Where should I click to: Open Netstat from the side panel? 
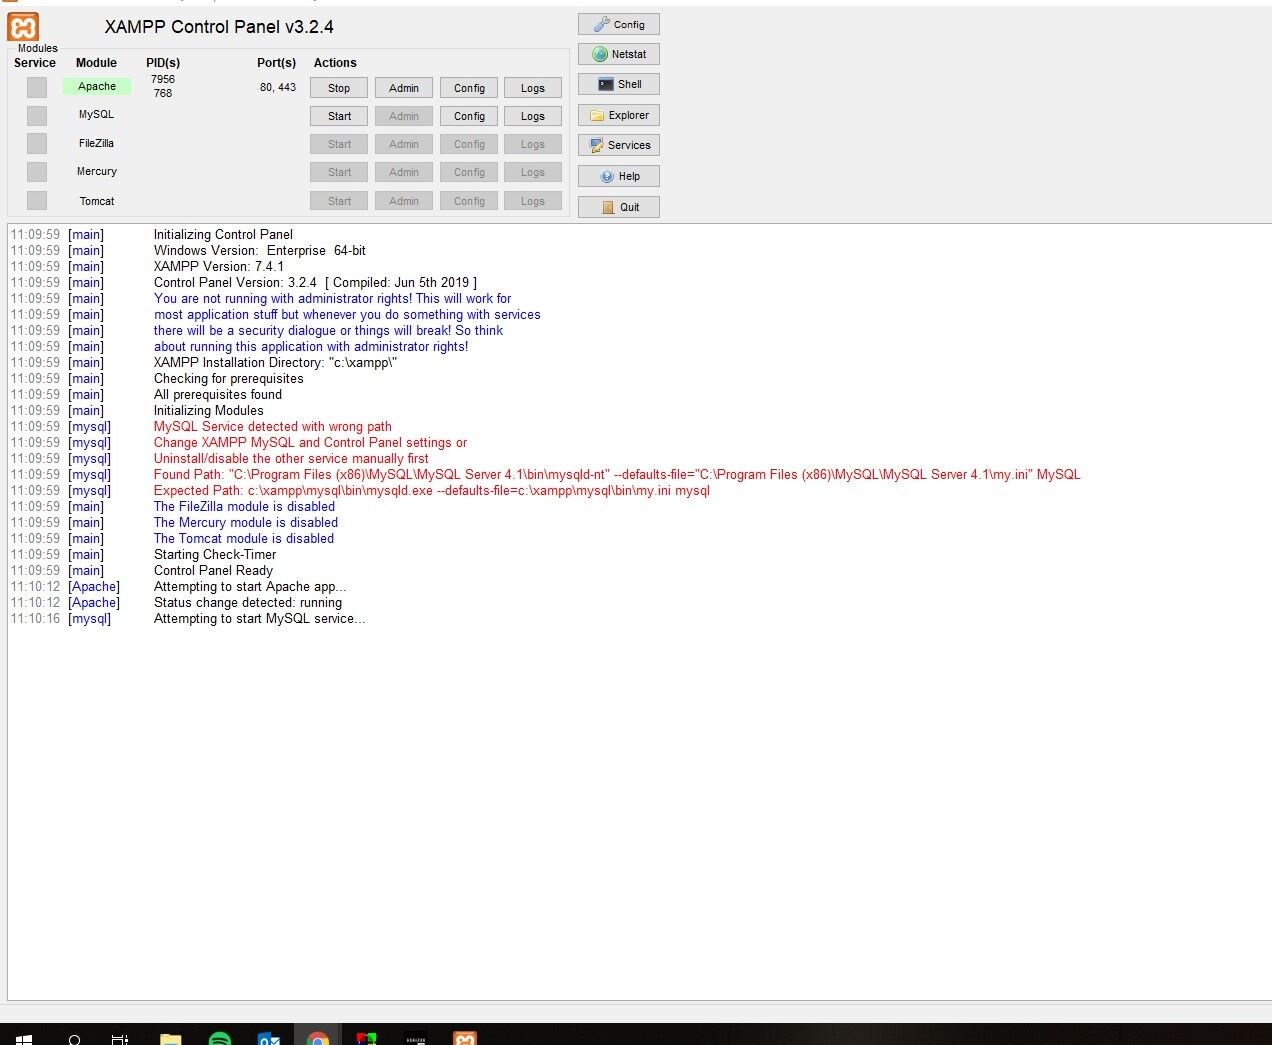pos(619,54)
